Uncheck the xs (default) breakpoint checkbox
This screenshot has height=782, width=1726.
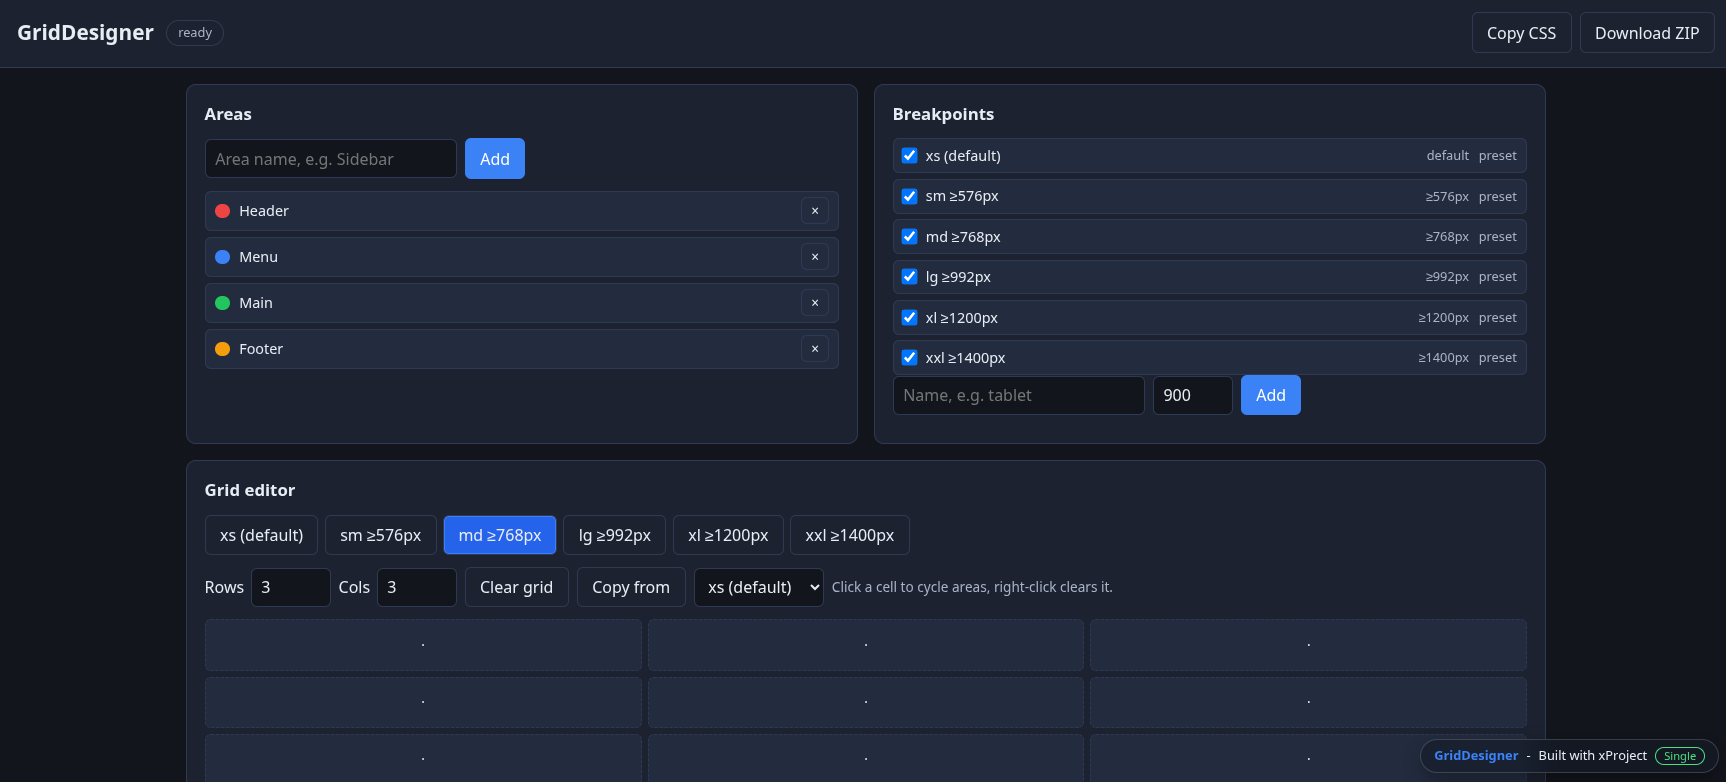click(910, 156)
